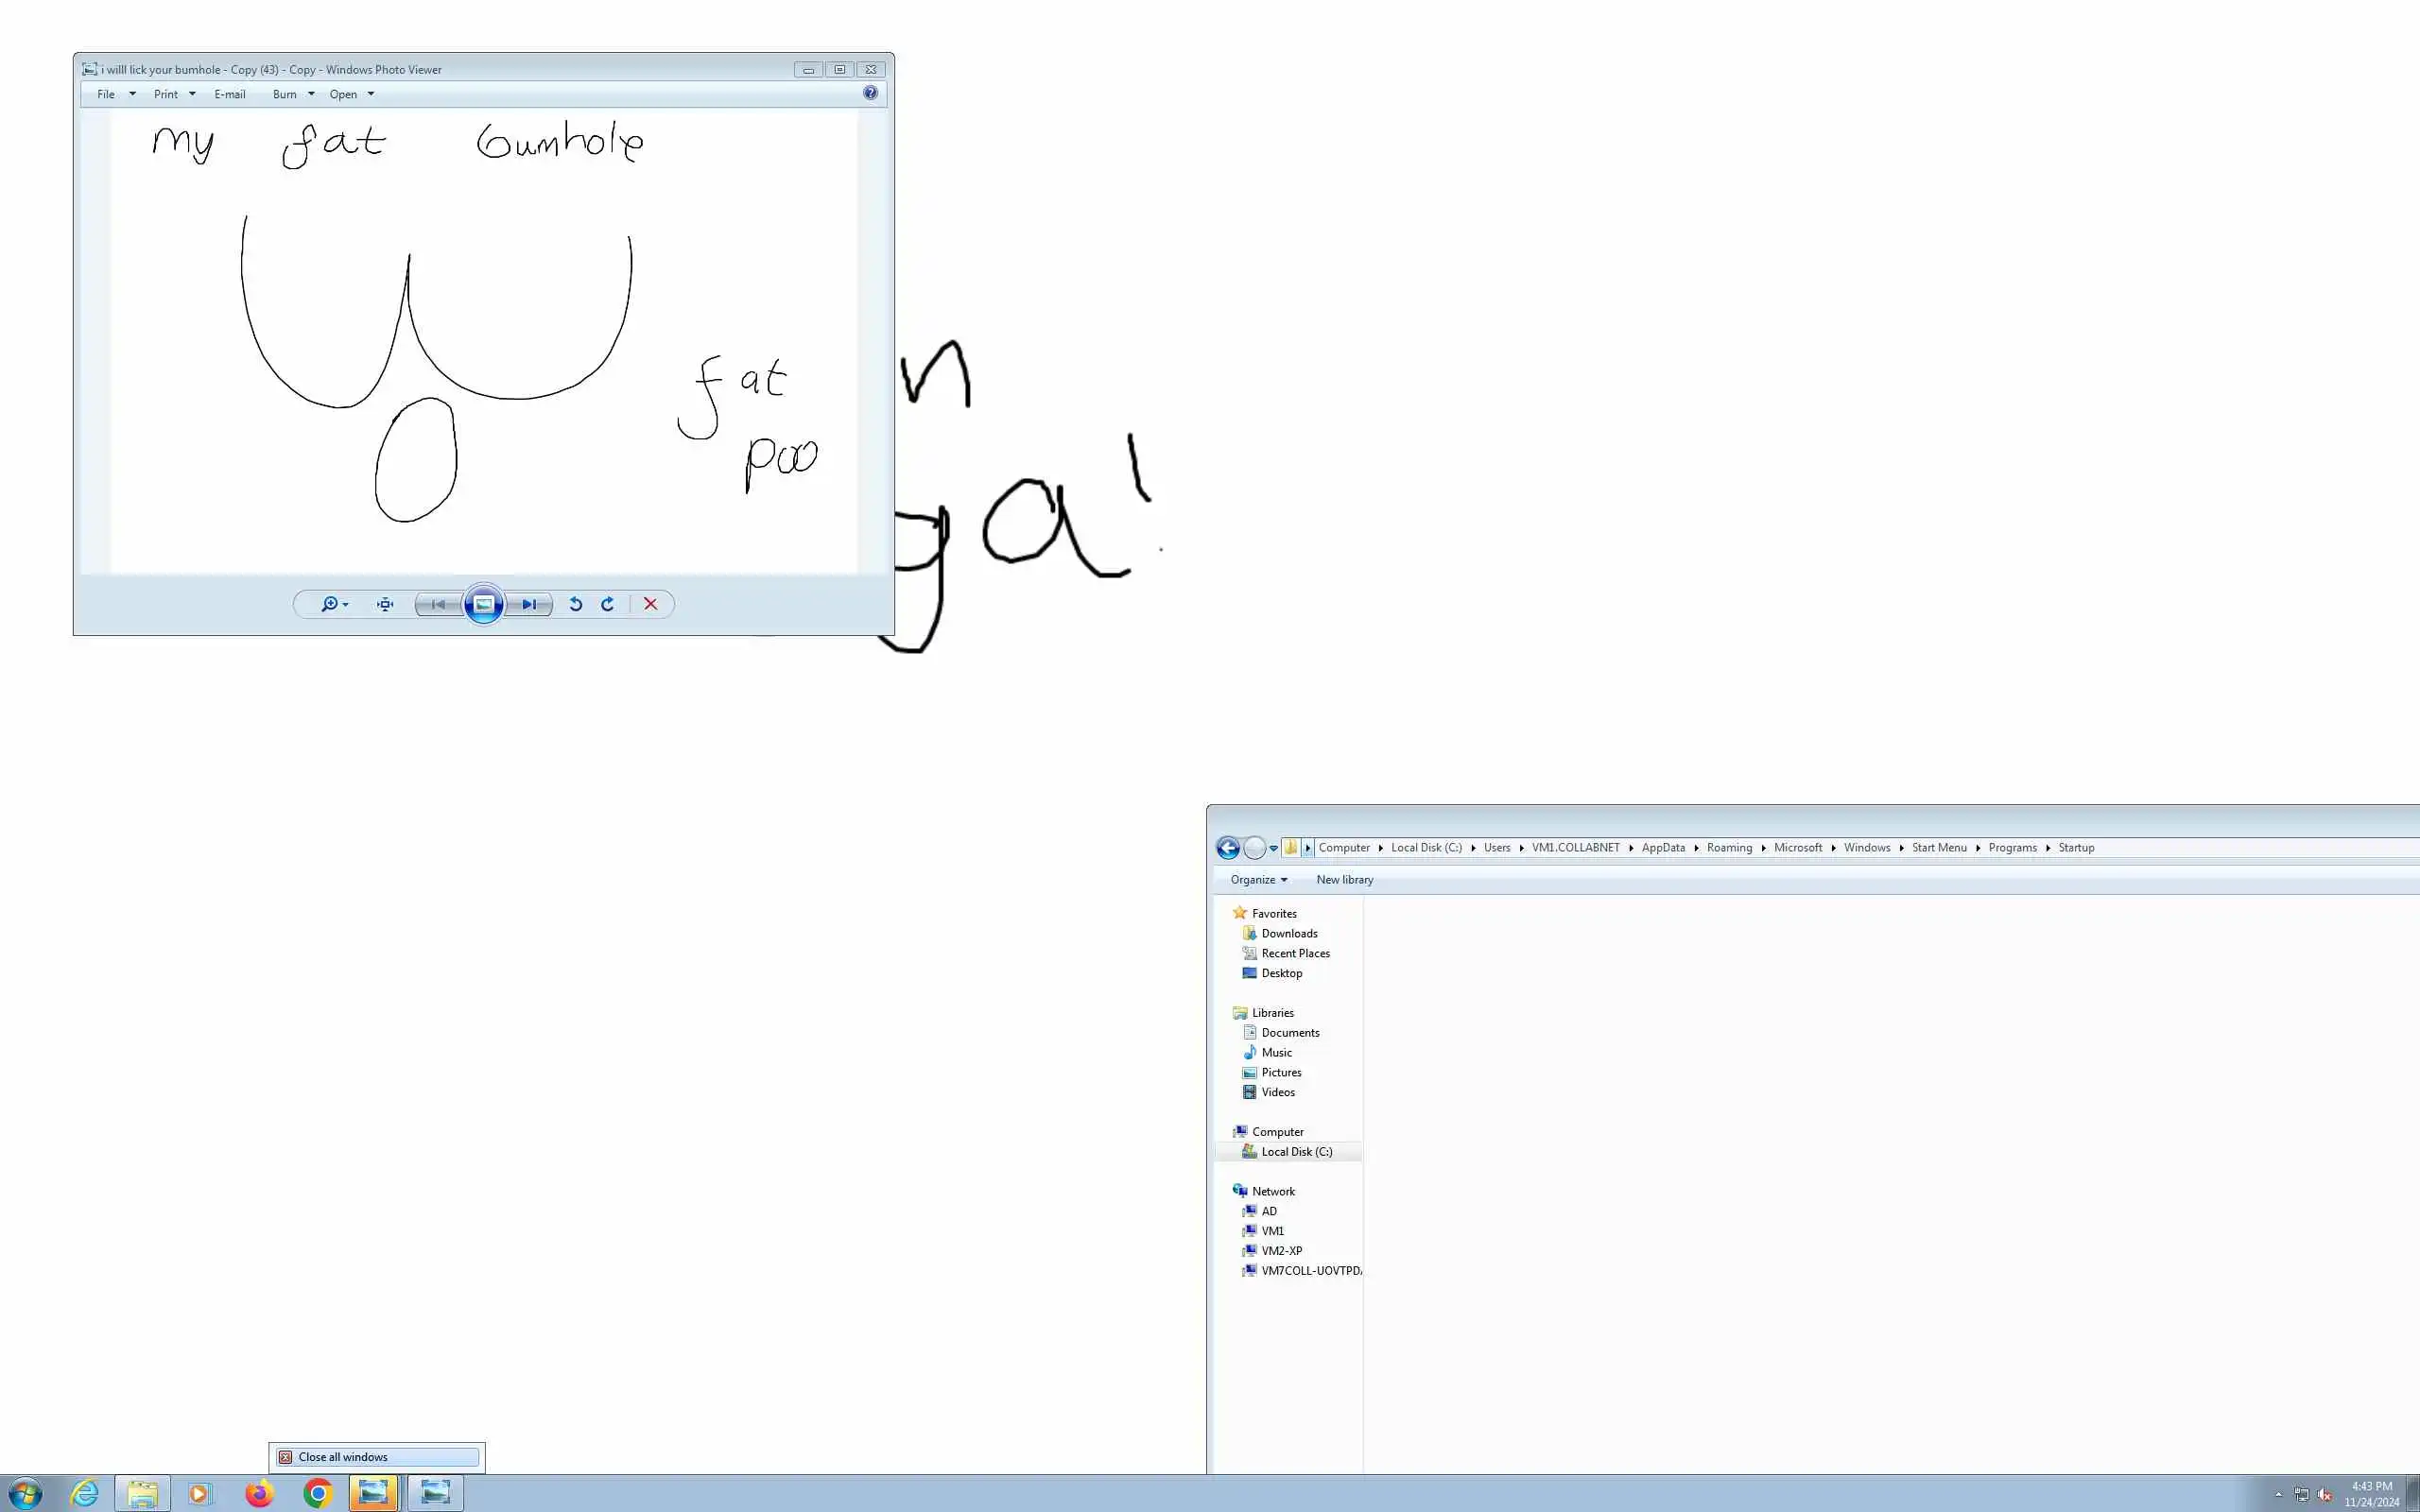Click the Explorer Back navigation arrow

pyautogui.click(x=1228, y=848)
